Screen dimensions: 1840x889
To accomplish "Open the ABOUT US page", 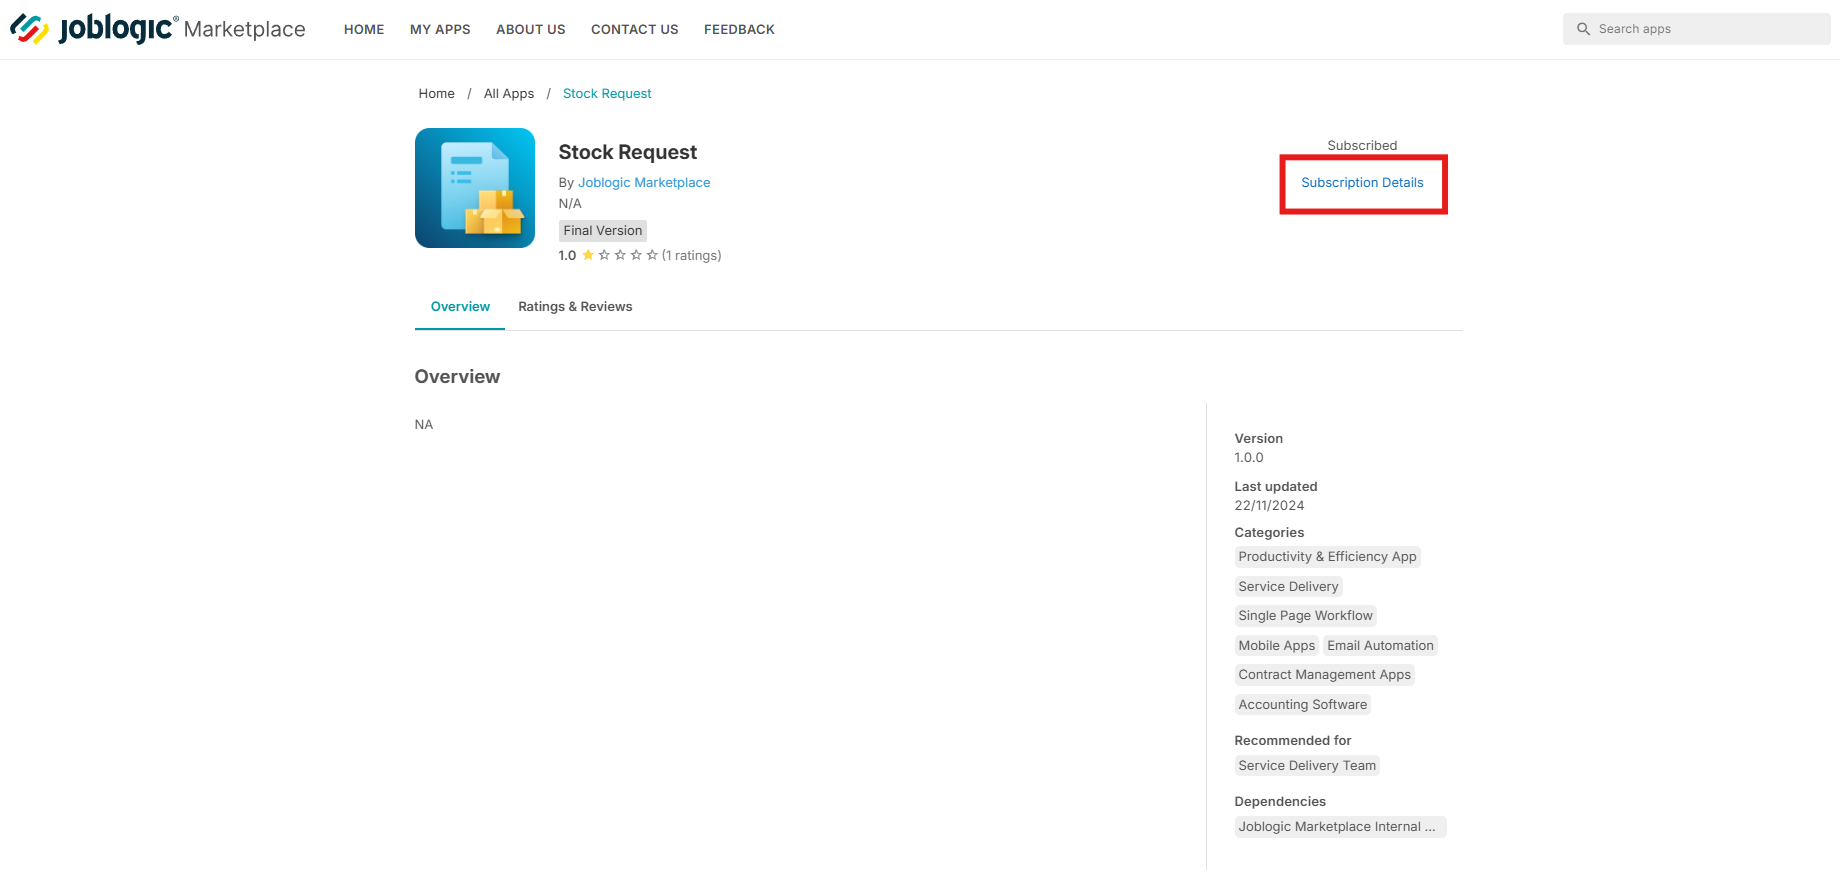I will 531,29.
